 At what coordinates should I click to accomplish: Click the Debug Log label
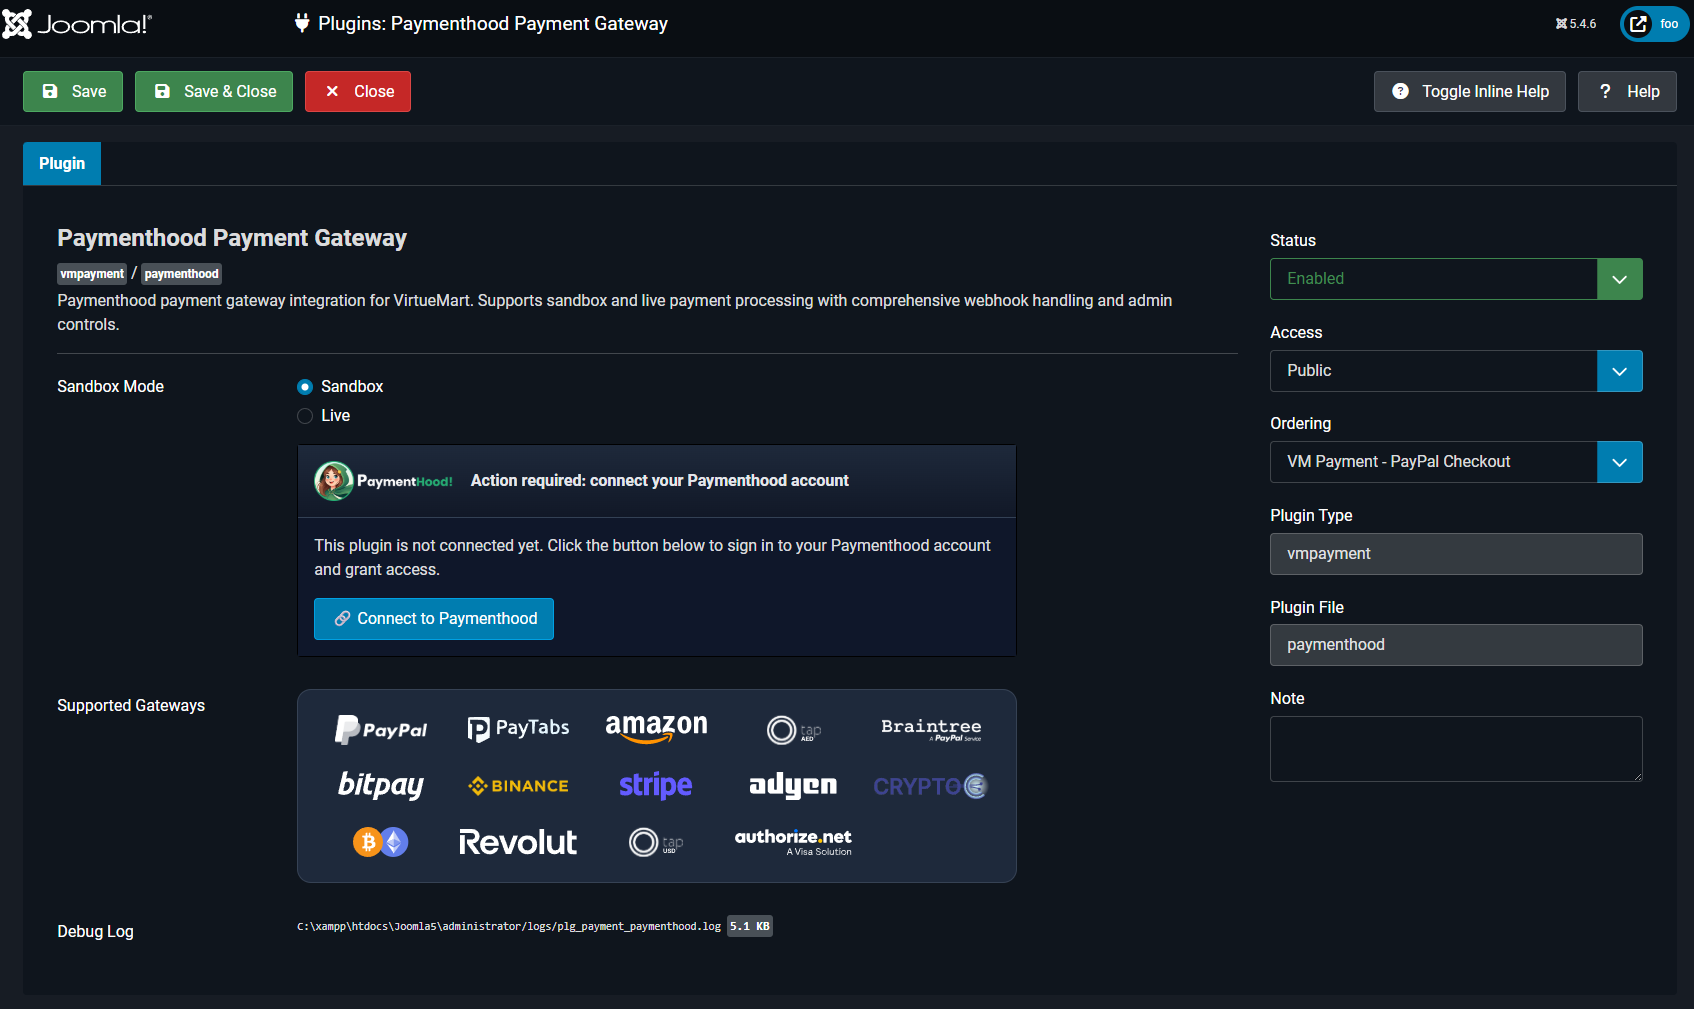coord(95,932)
